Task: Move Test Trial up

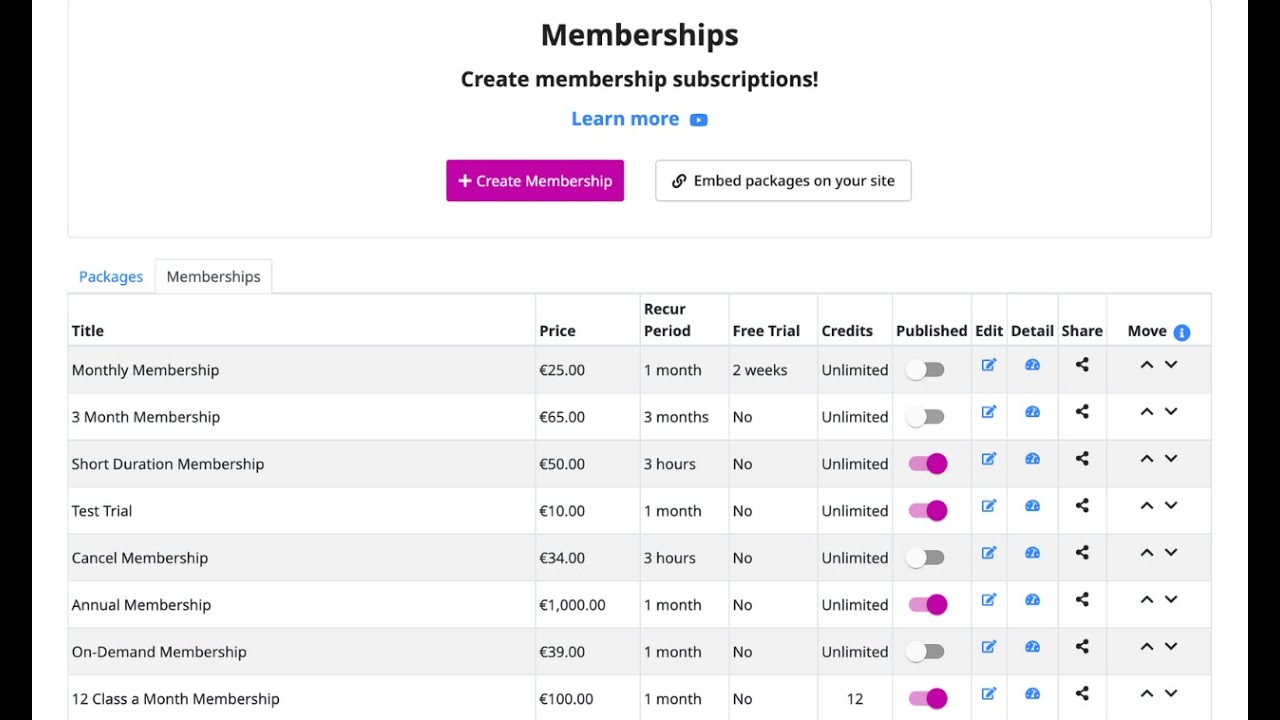Action: (1147, 506)
